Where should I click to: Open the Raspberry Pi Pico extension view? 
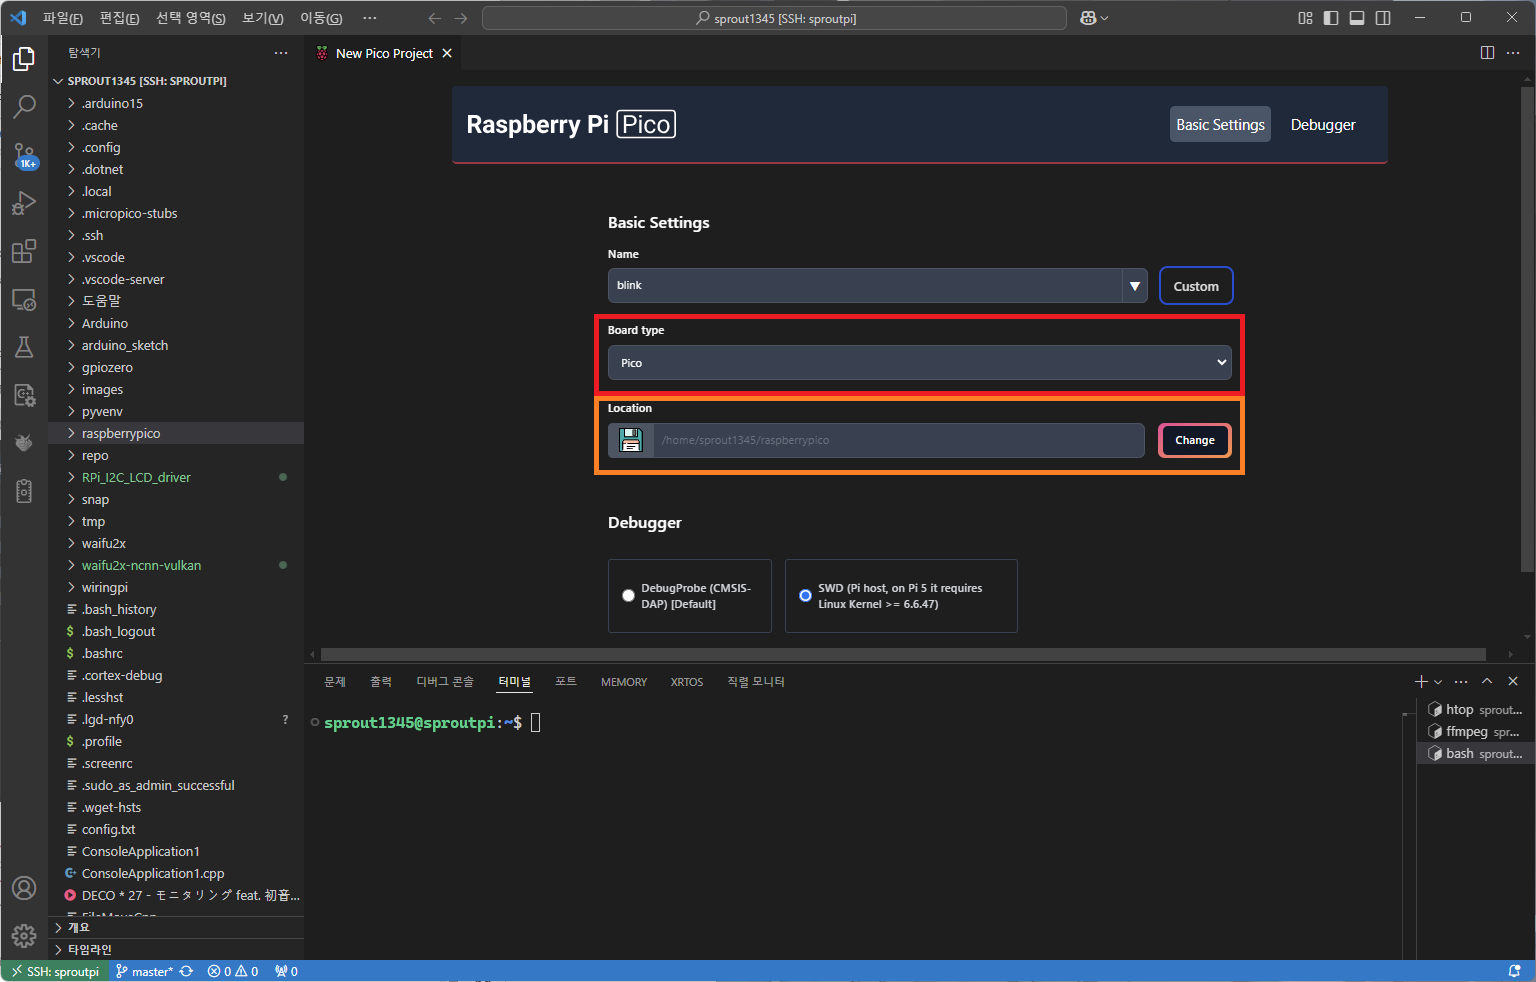coord(24,443)
